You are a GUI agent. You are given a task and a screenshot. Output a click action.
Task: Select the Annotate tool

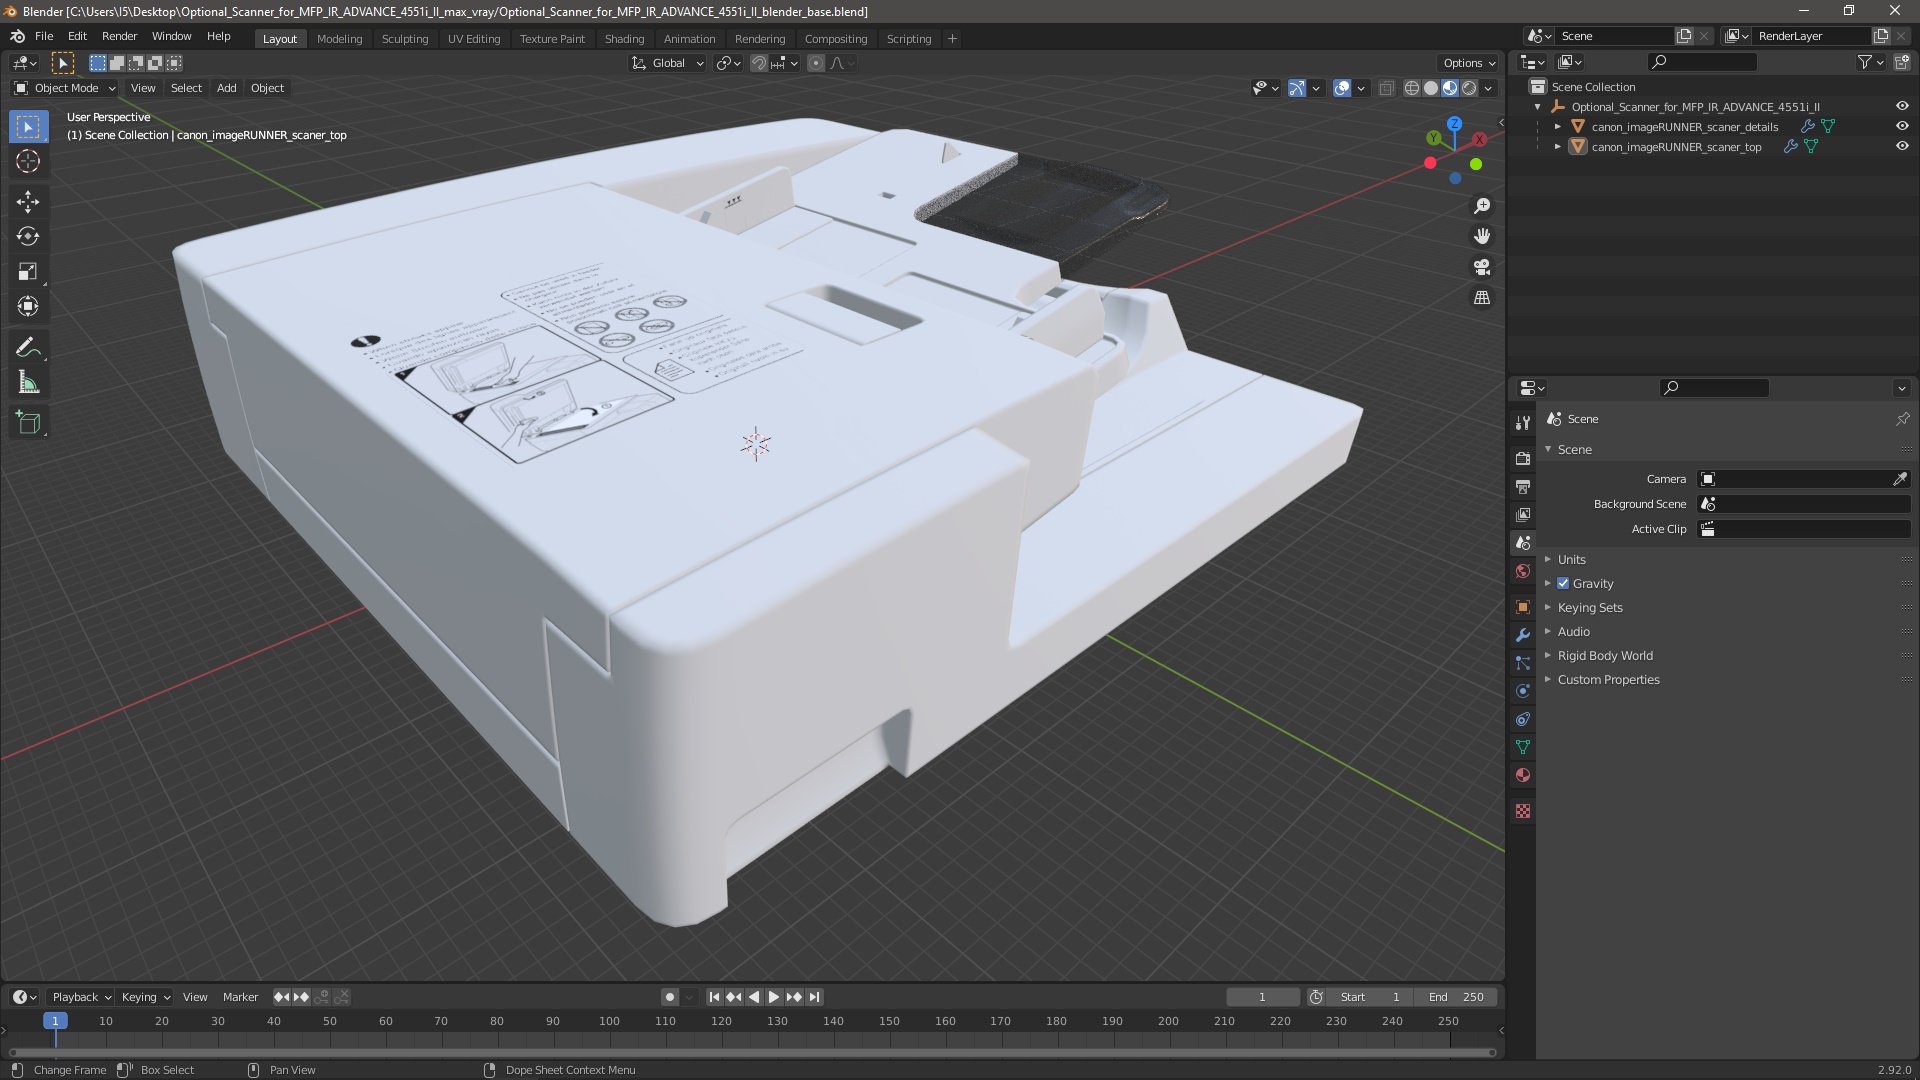[28, 347]
